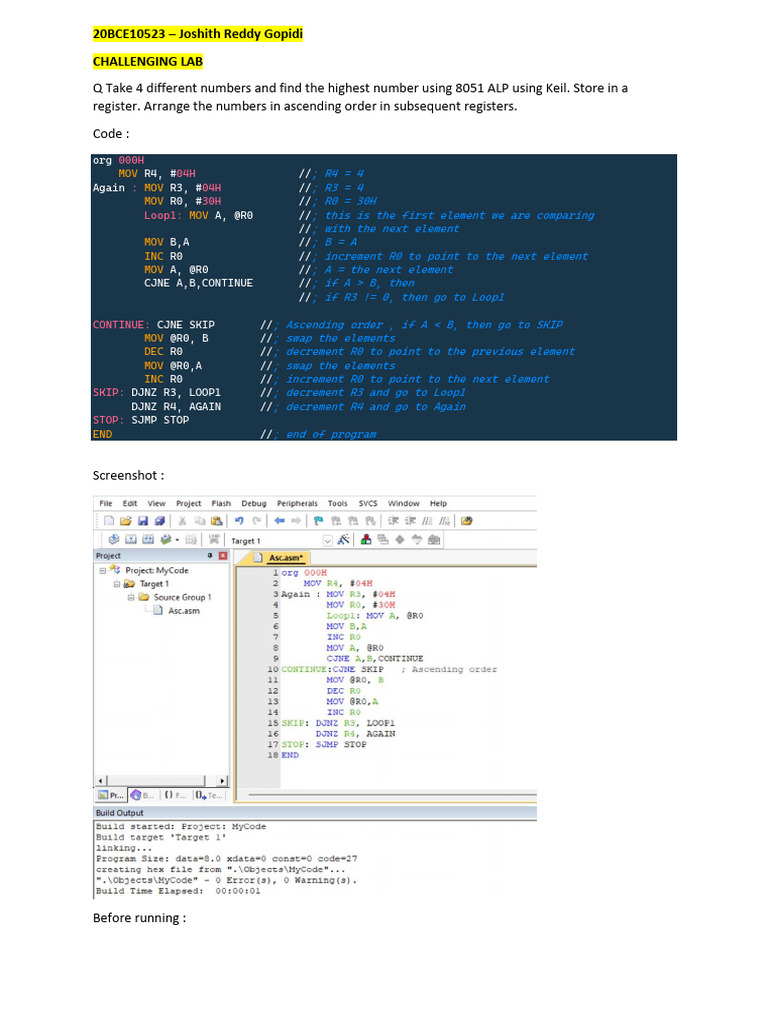Open the Debug menu
The width and height of the screenshot is (768, 1024).
(254, 503)
